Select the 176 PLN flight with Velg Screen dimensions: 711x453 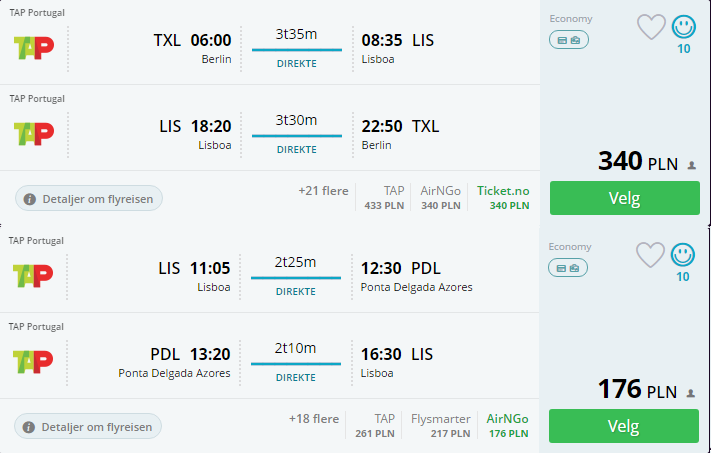coord(624,426)
